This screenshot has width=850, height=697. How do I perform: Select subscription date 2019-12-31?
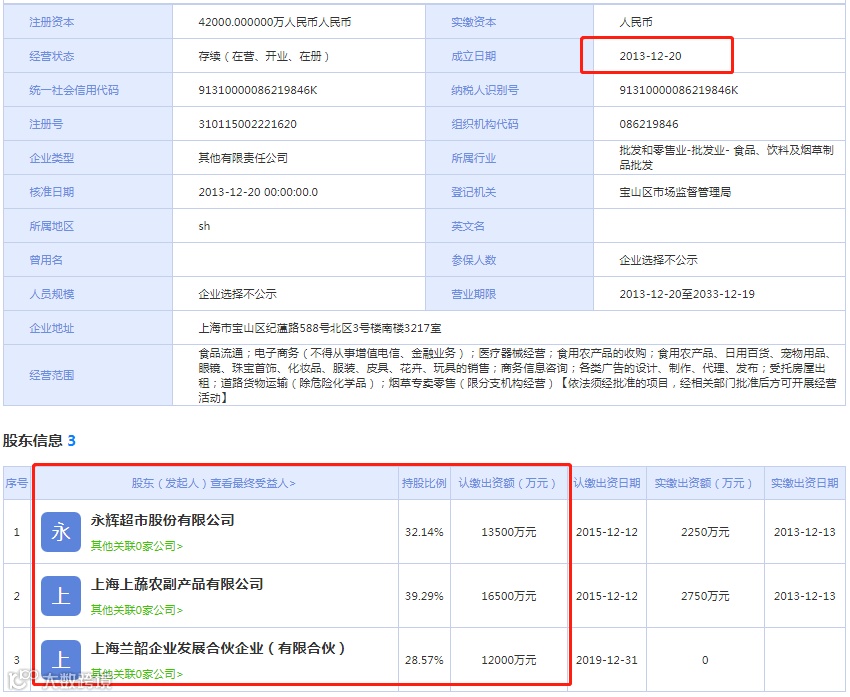pos(607,660)
